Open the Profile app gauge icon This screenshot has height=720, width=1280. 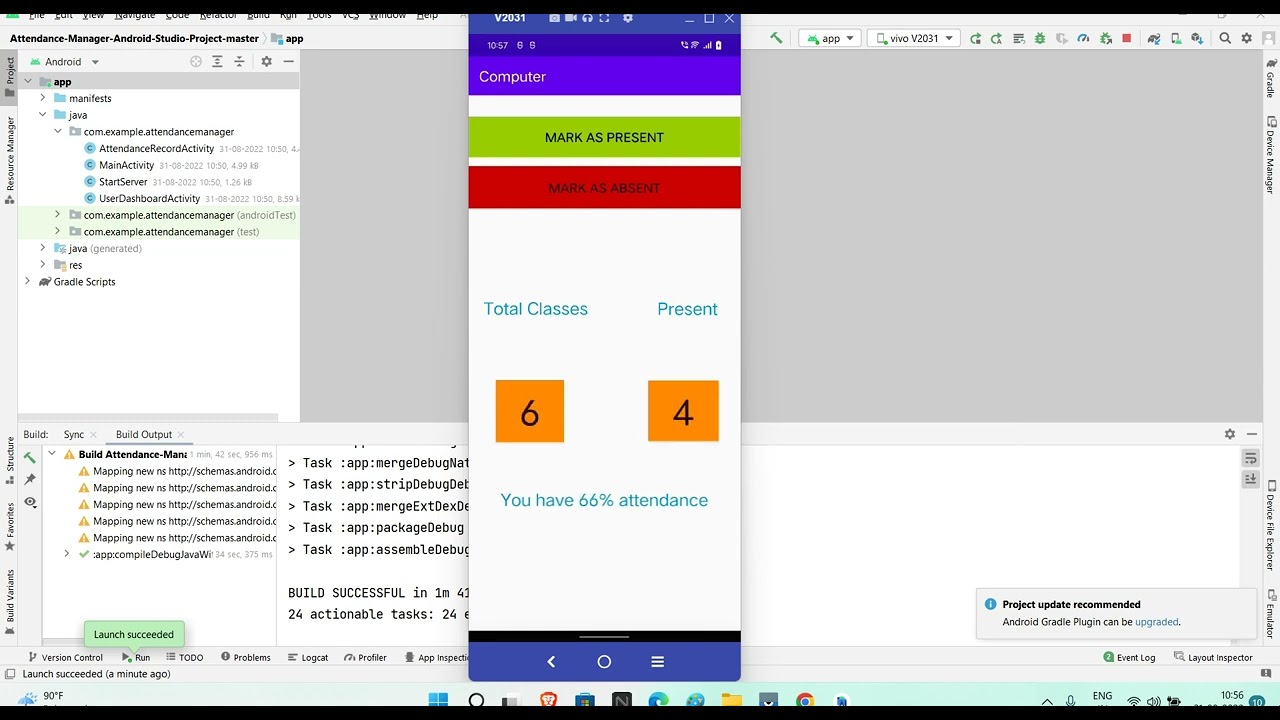[x=1084, y=38]
